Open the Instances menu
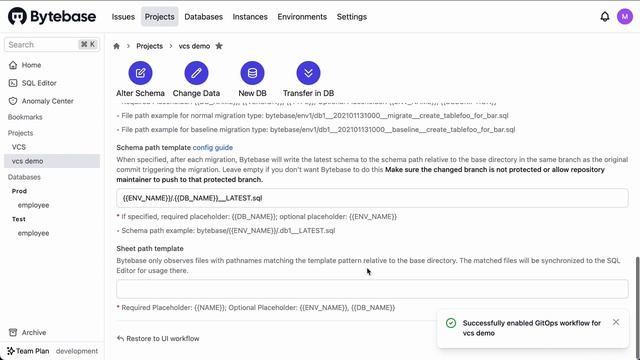The height and width of the screenshot is (360, 640). point(250,17)
